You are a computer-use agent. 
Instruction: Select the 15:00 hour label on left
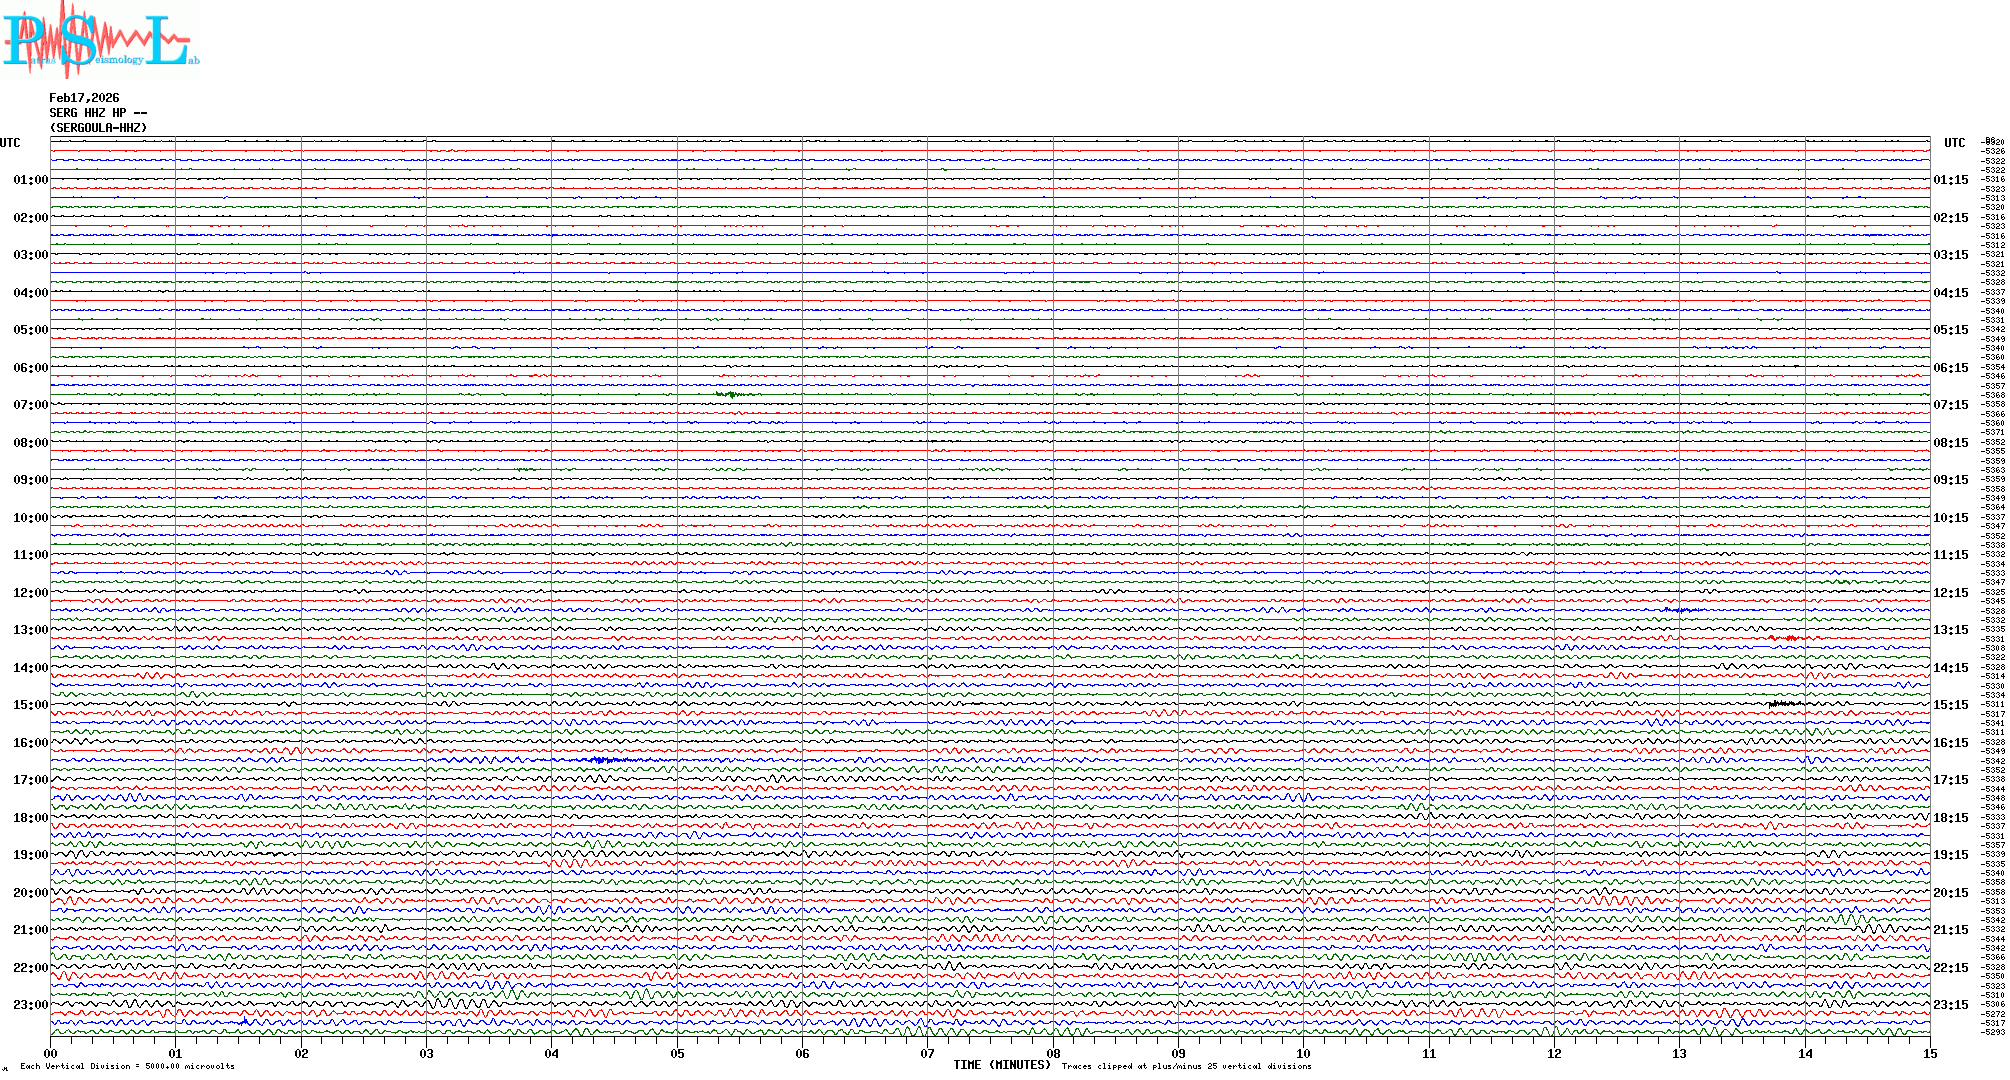(x=30, y=705)
